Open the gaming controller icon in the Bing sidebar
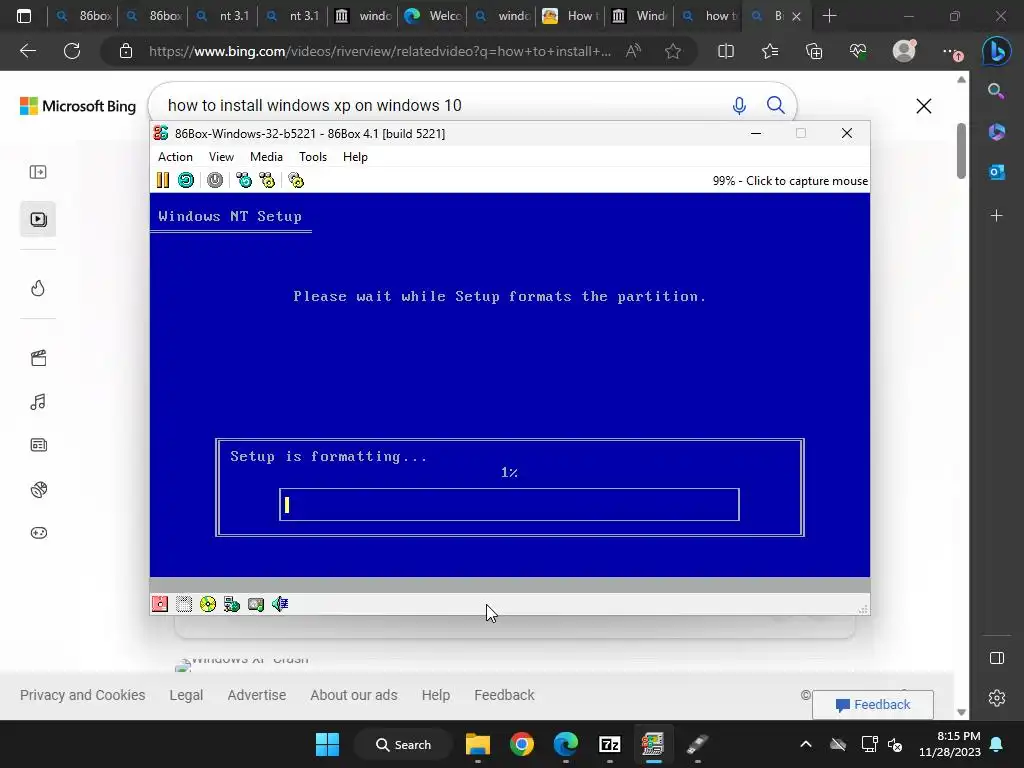 click(39, 533)
